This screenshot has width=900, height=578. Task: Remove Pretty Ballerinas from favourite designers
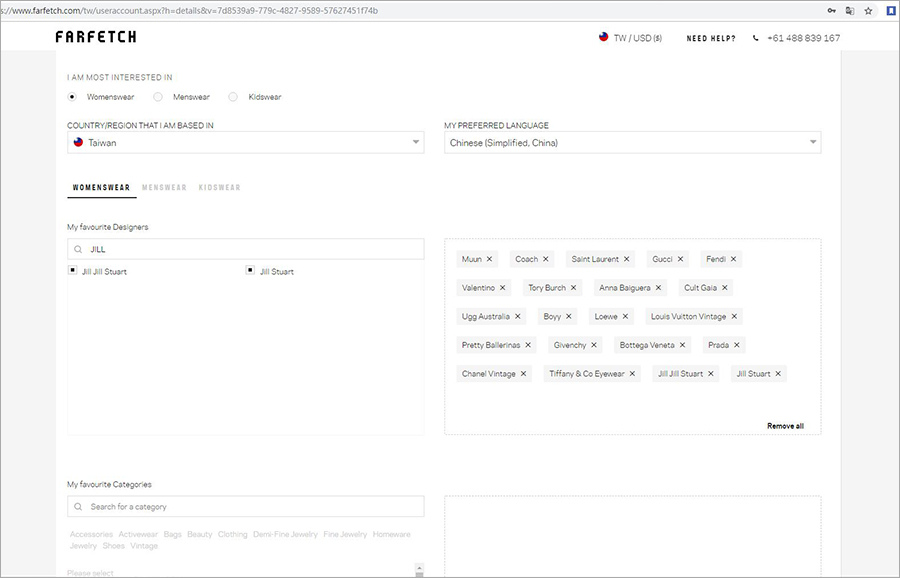click(528, 345)
